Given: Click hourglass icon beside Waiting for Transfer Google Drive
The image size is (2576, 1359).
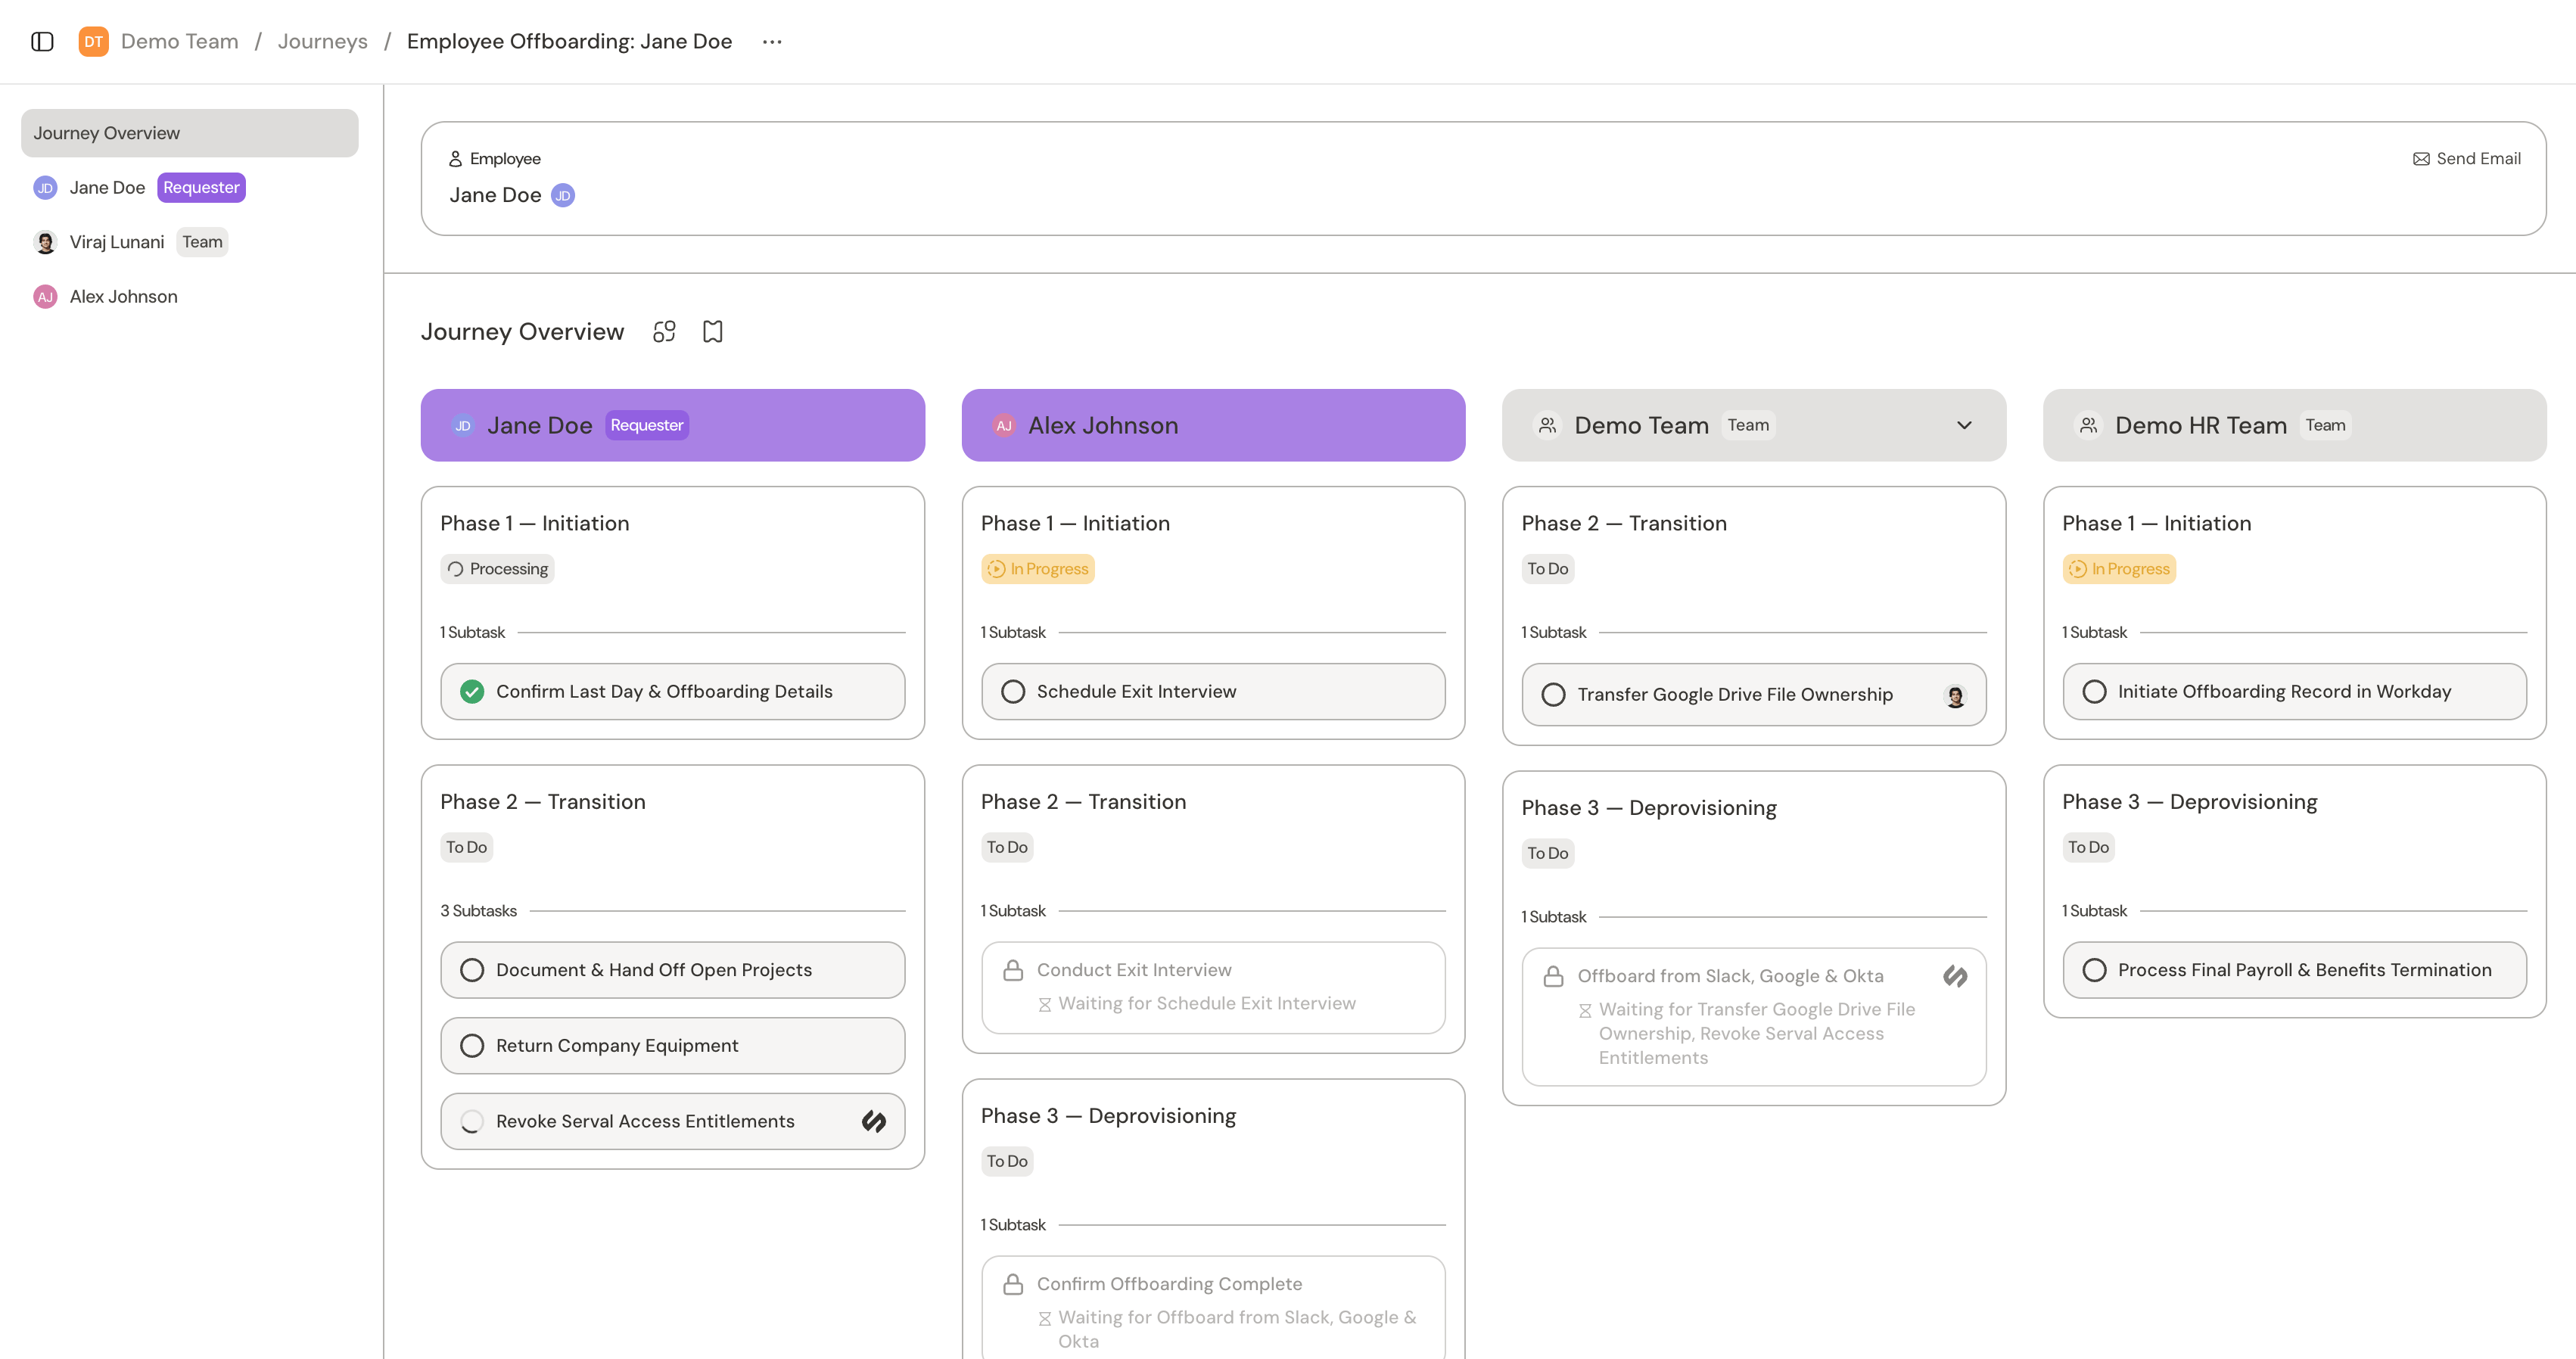Looking at the screenshot, I should (1585, 1010).
